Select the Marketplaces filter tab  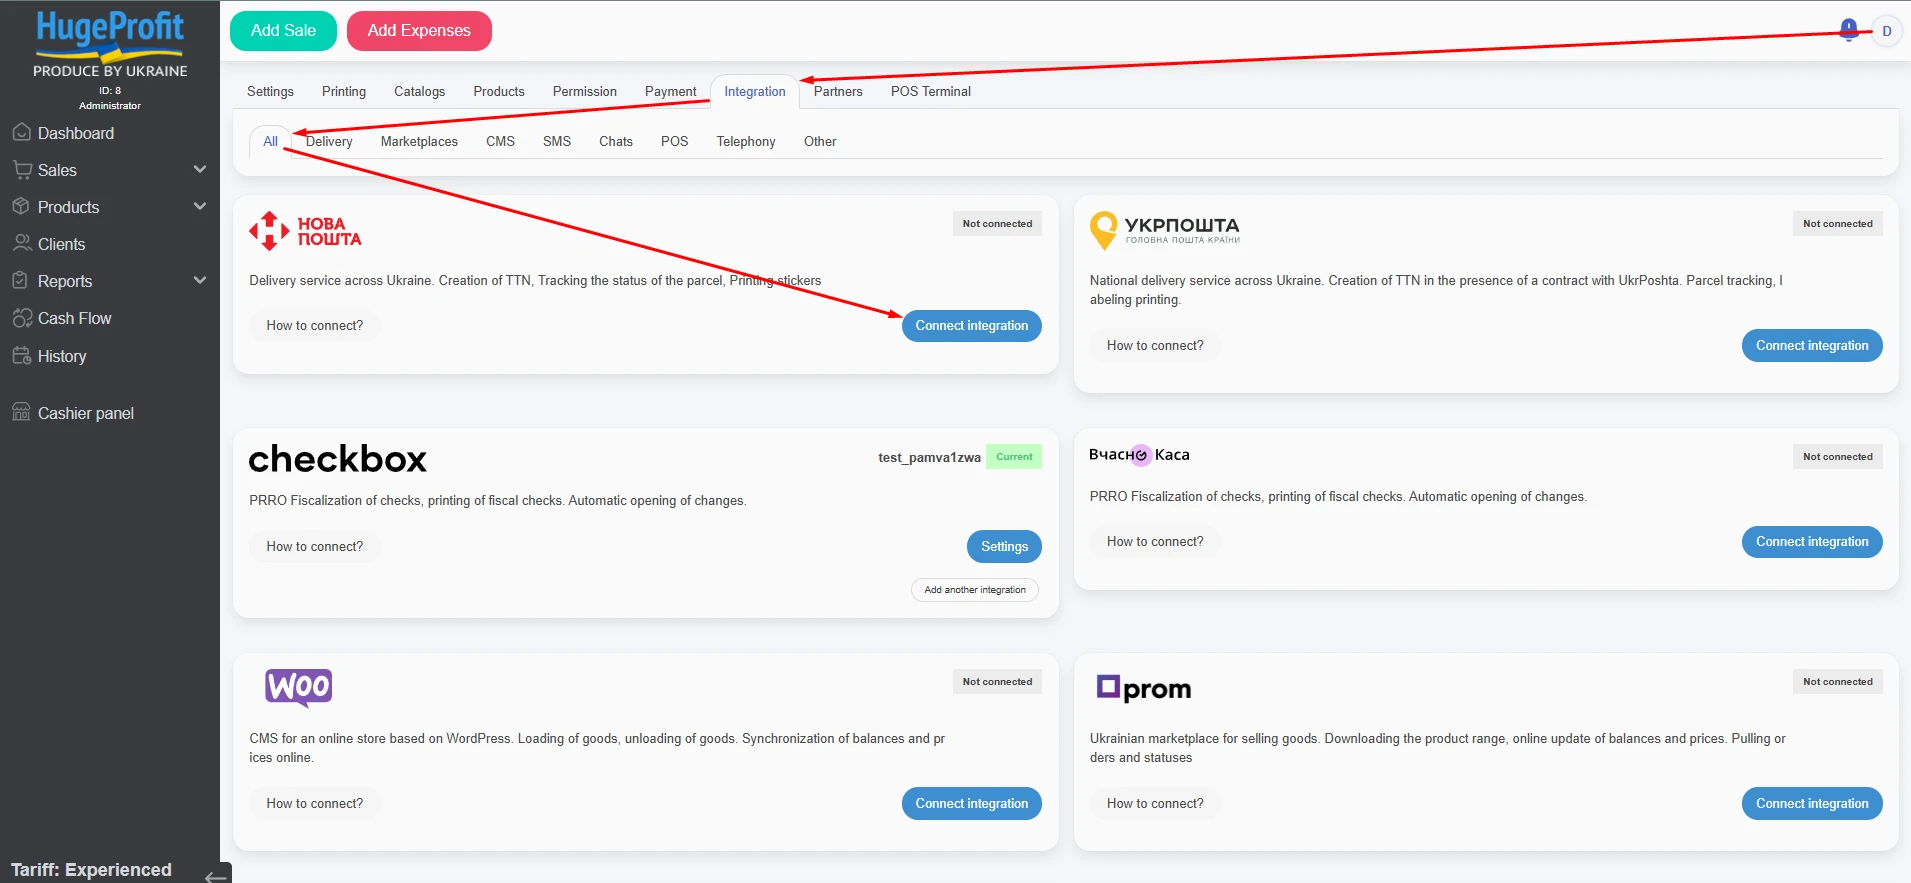tap(419, 141)
